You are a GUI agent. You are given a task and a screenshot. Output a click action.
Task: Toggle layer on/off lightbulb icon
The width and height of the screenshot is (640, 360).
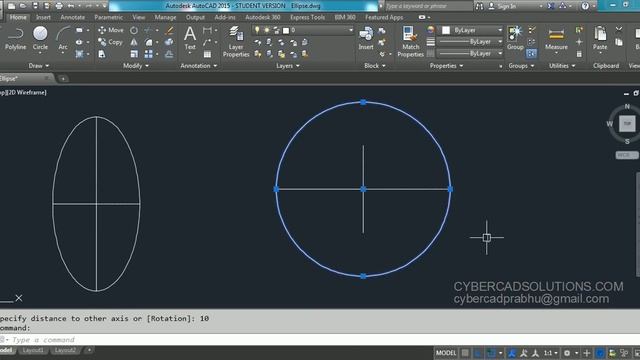point(257,30)
